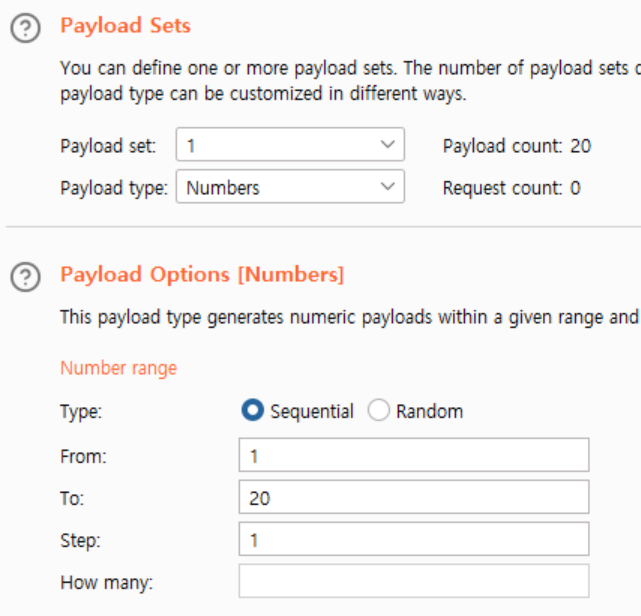Screen dimensions: 641x616
Task: Click the chevron arrow of Payload type dropdown
Action: point(388,187)
